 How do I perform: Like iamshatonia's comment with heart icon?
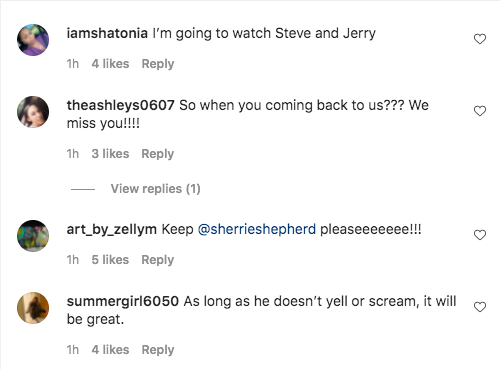(480, 39)
